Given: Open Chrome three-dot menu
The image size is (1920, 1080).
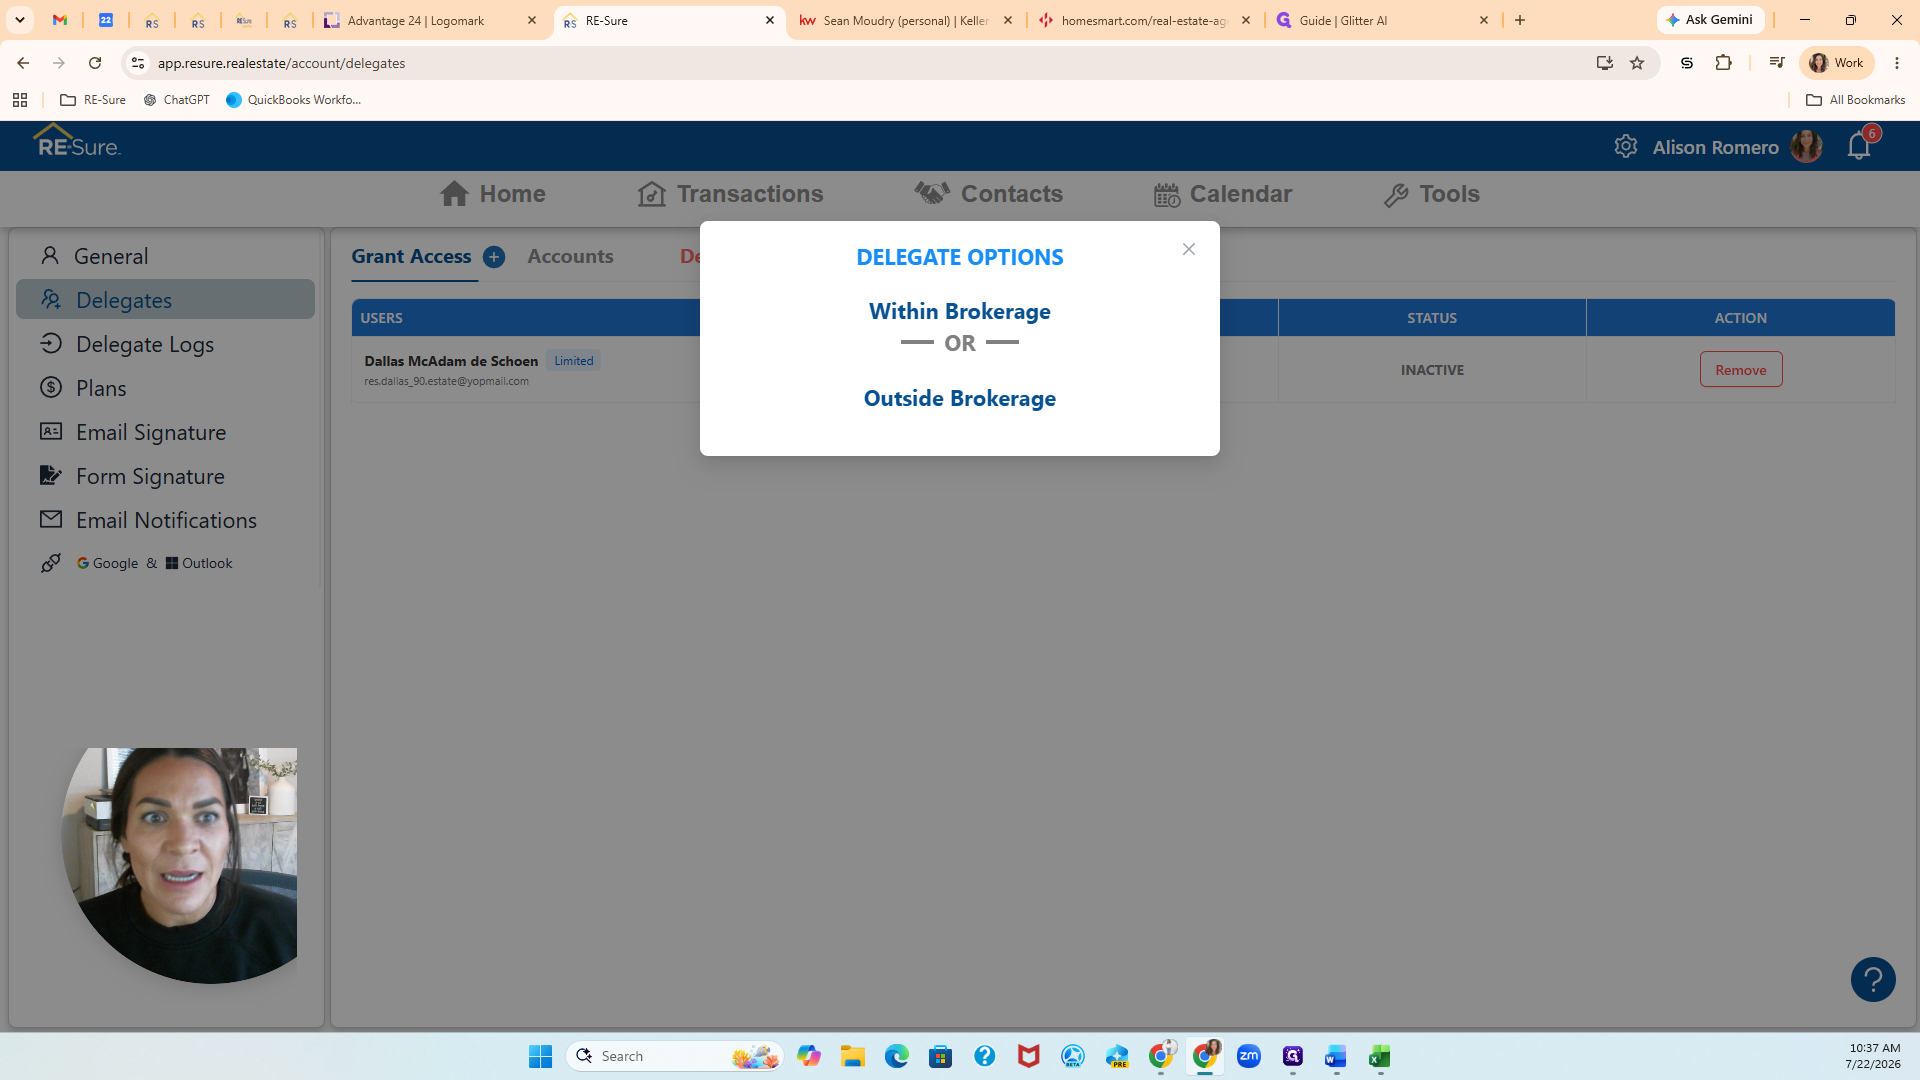Looking at the screenshot, I should (x=1897, y=63).
